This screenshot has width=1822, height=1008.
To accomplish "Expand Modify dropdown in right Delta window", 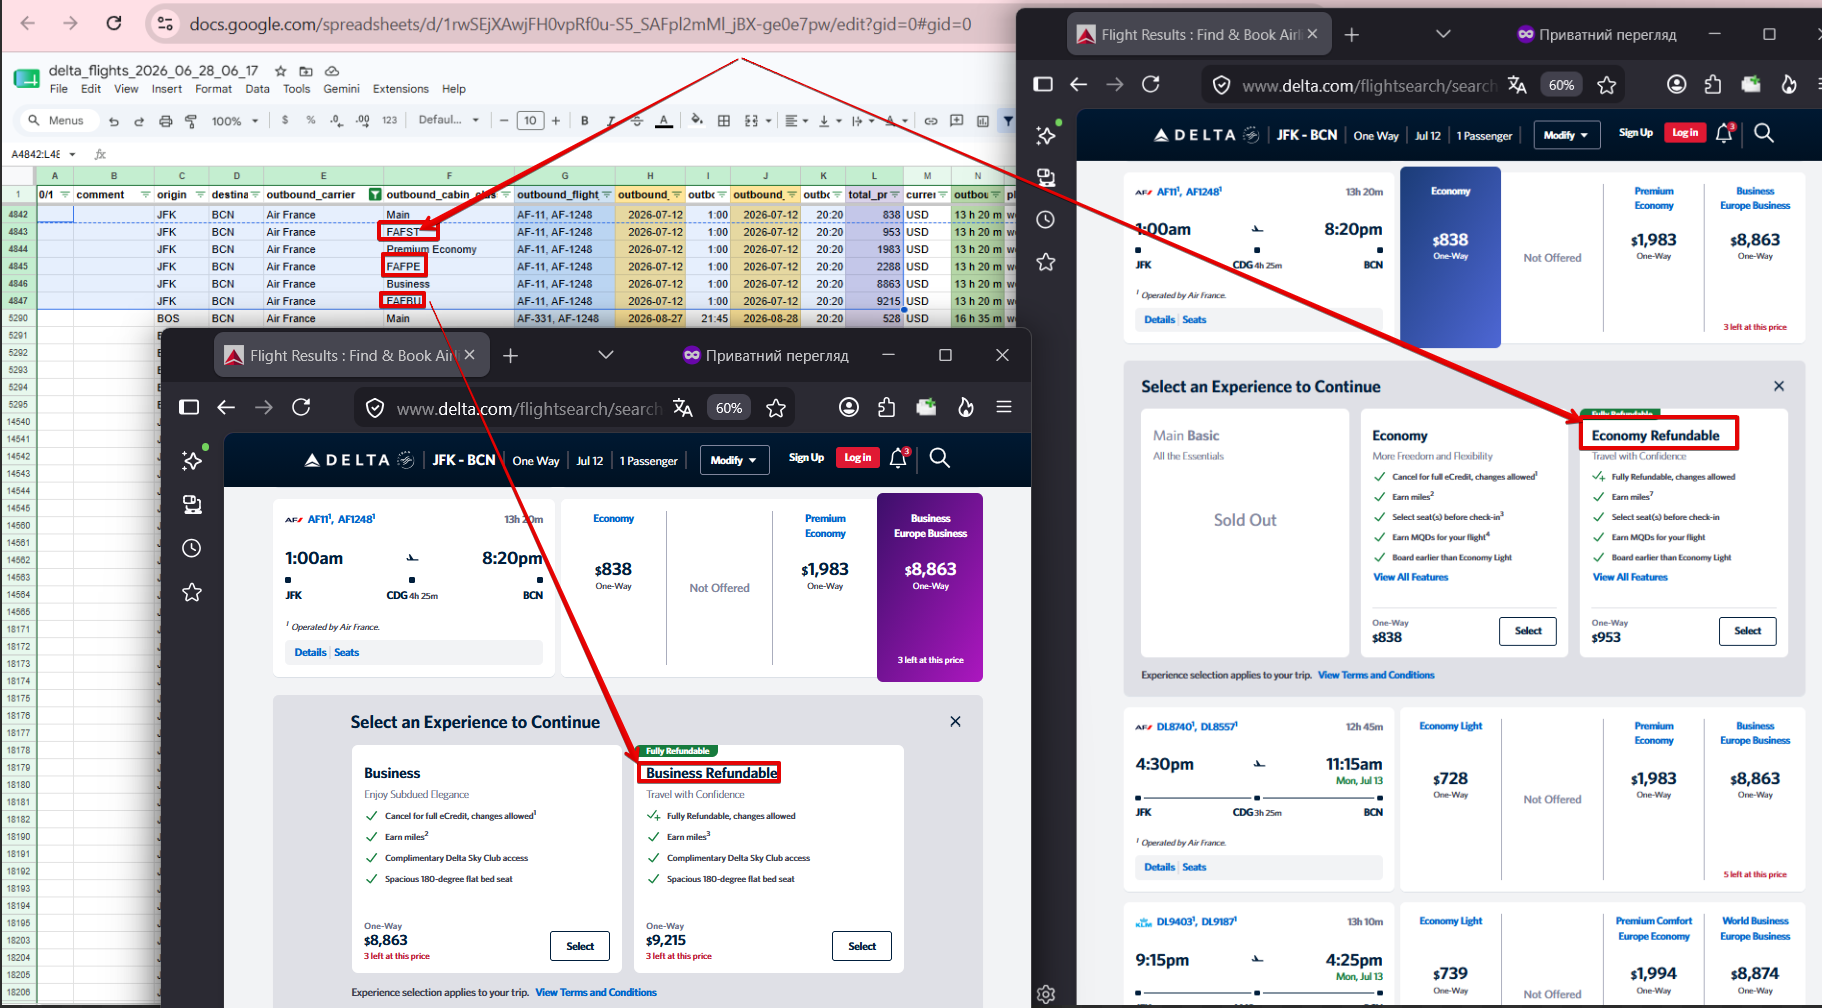I will pyautogui.click(x=1566, y=135).
